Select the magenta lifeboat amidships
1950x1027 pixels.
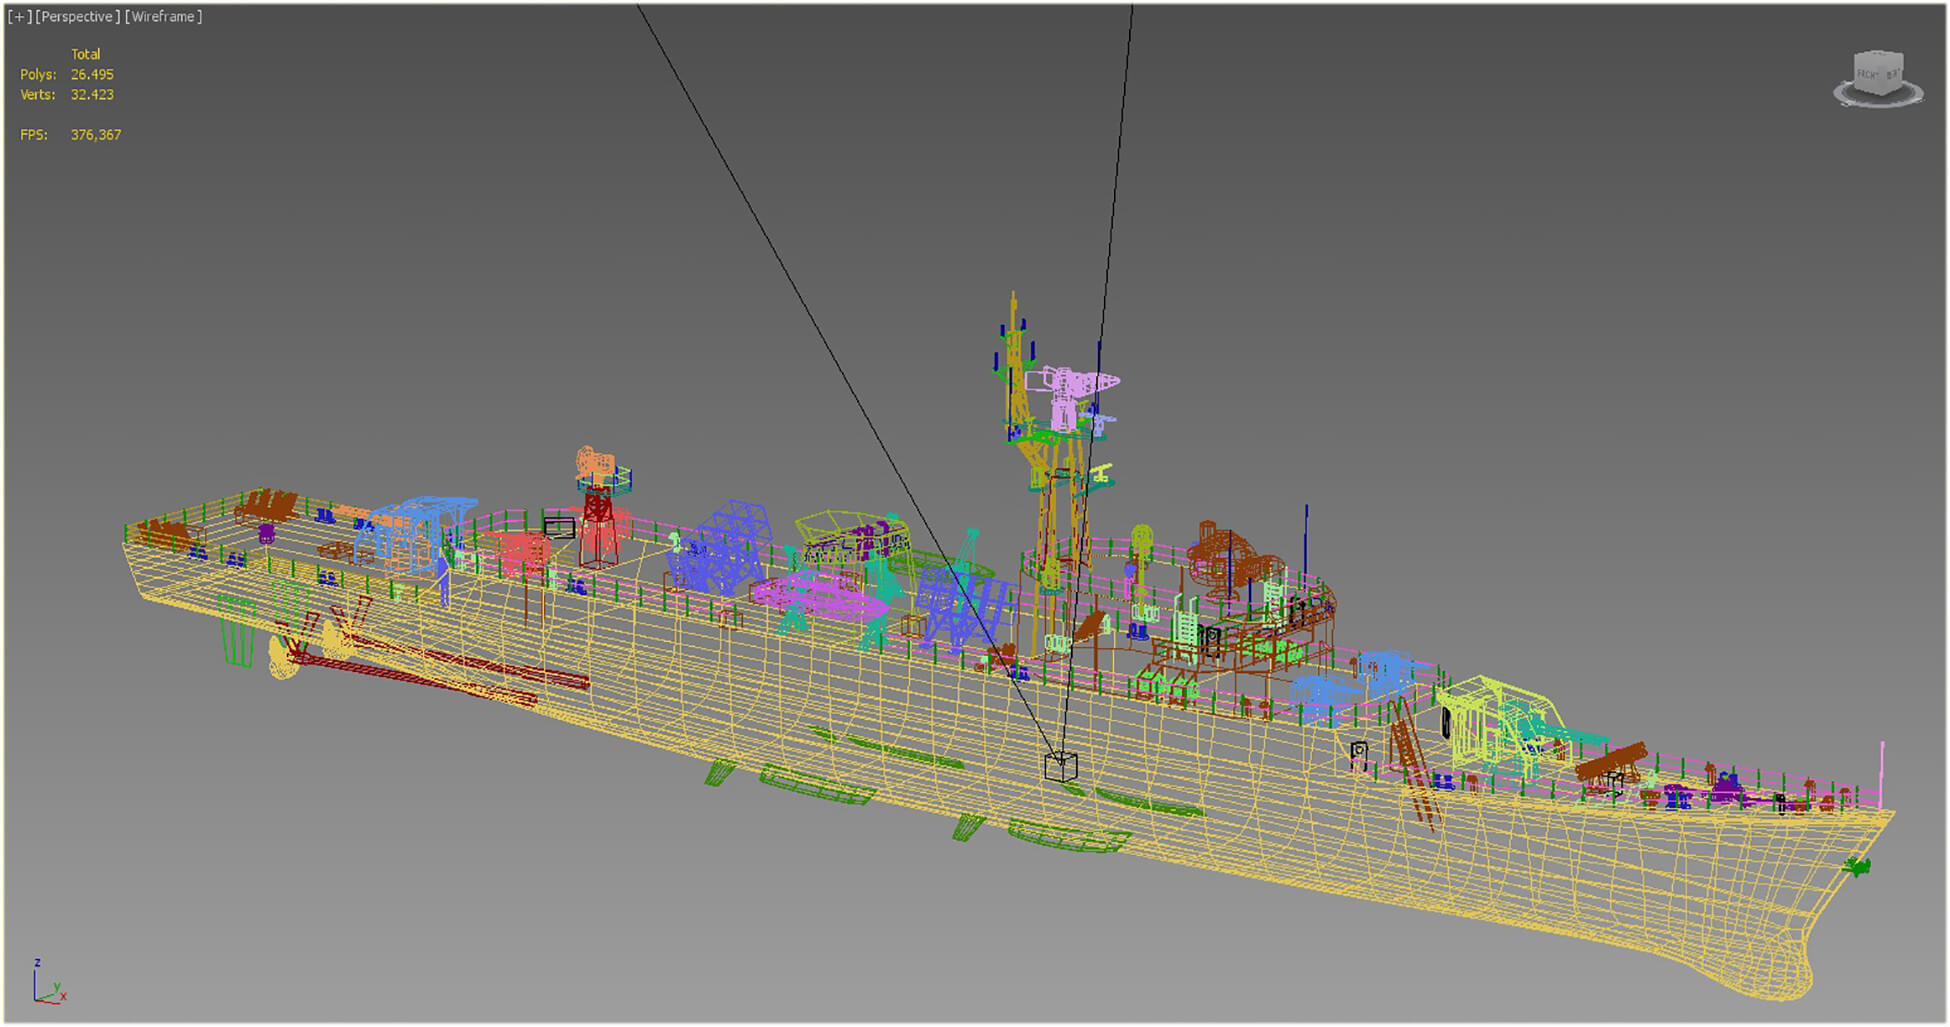(815, 598)
